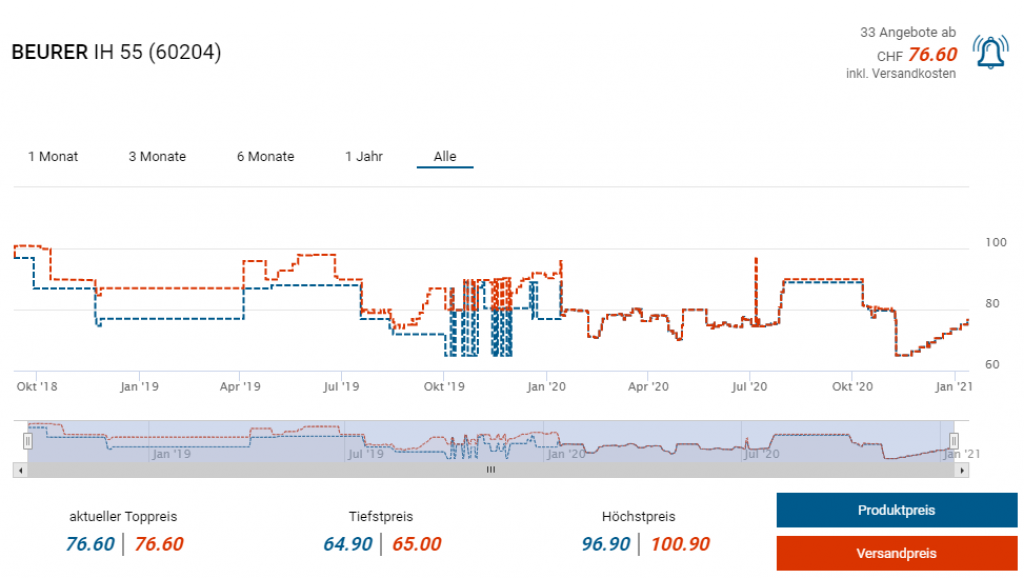Select the Alle time range tab

(x=445, y=157)
